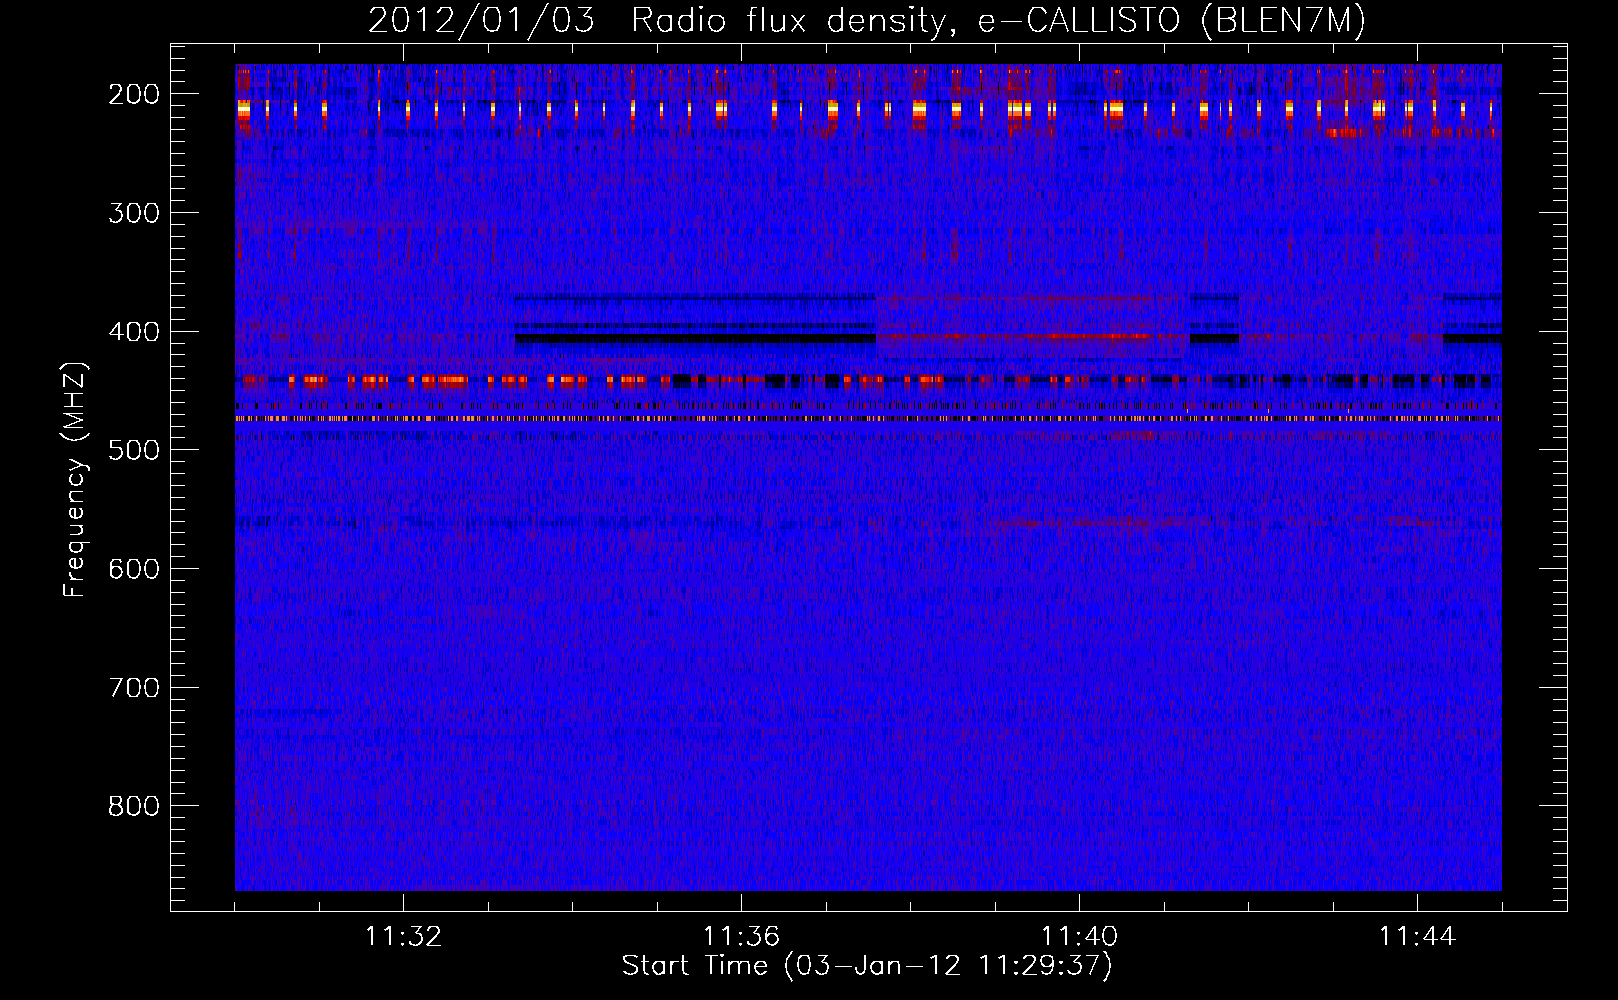Click the continuous yellow line near 475 MHz

coord(868,419)
